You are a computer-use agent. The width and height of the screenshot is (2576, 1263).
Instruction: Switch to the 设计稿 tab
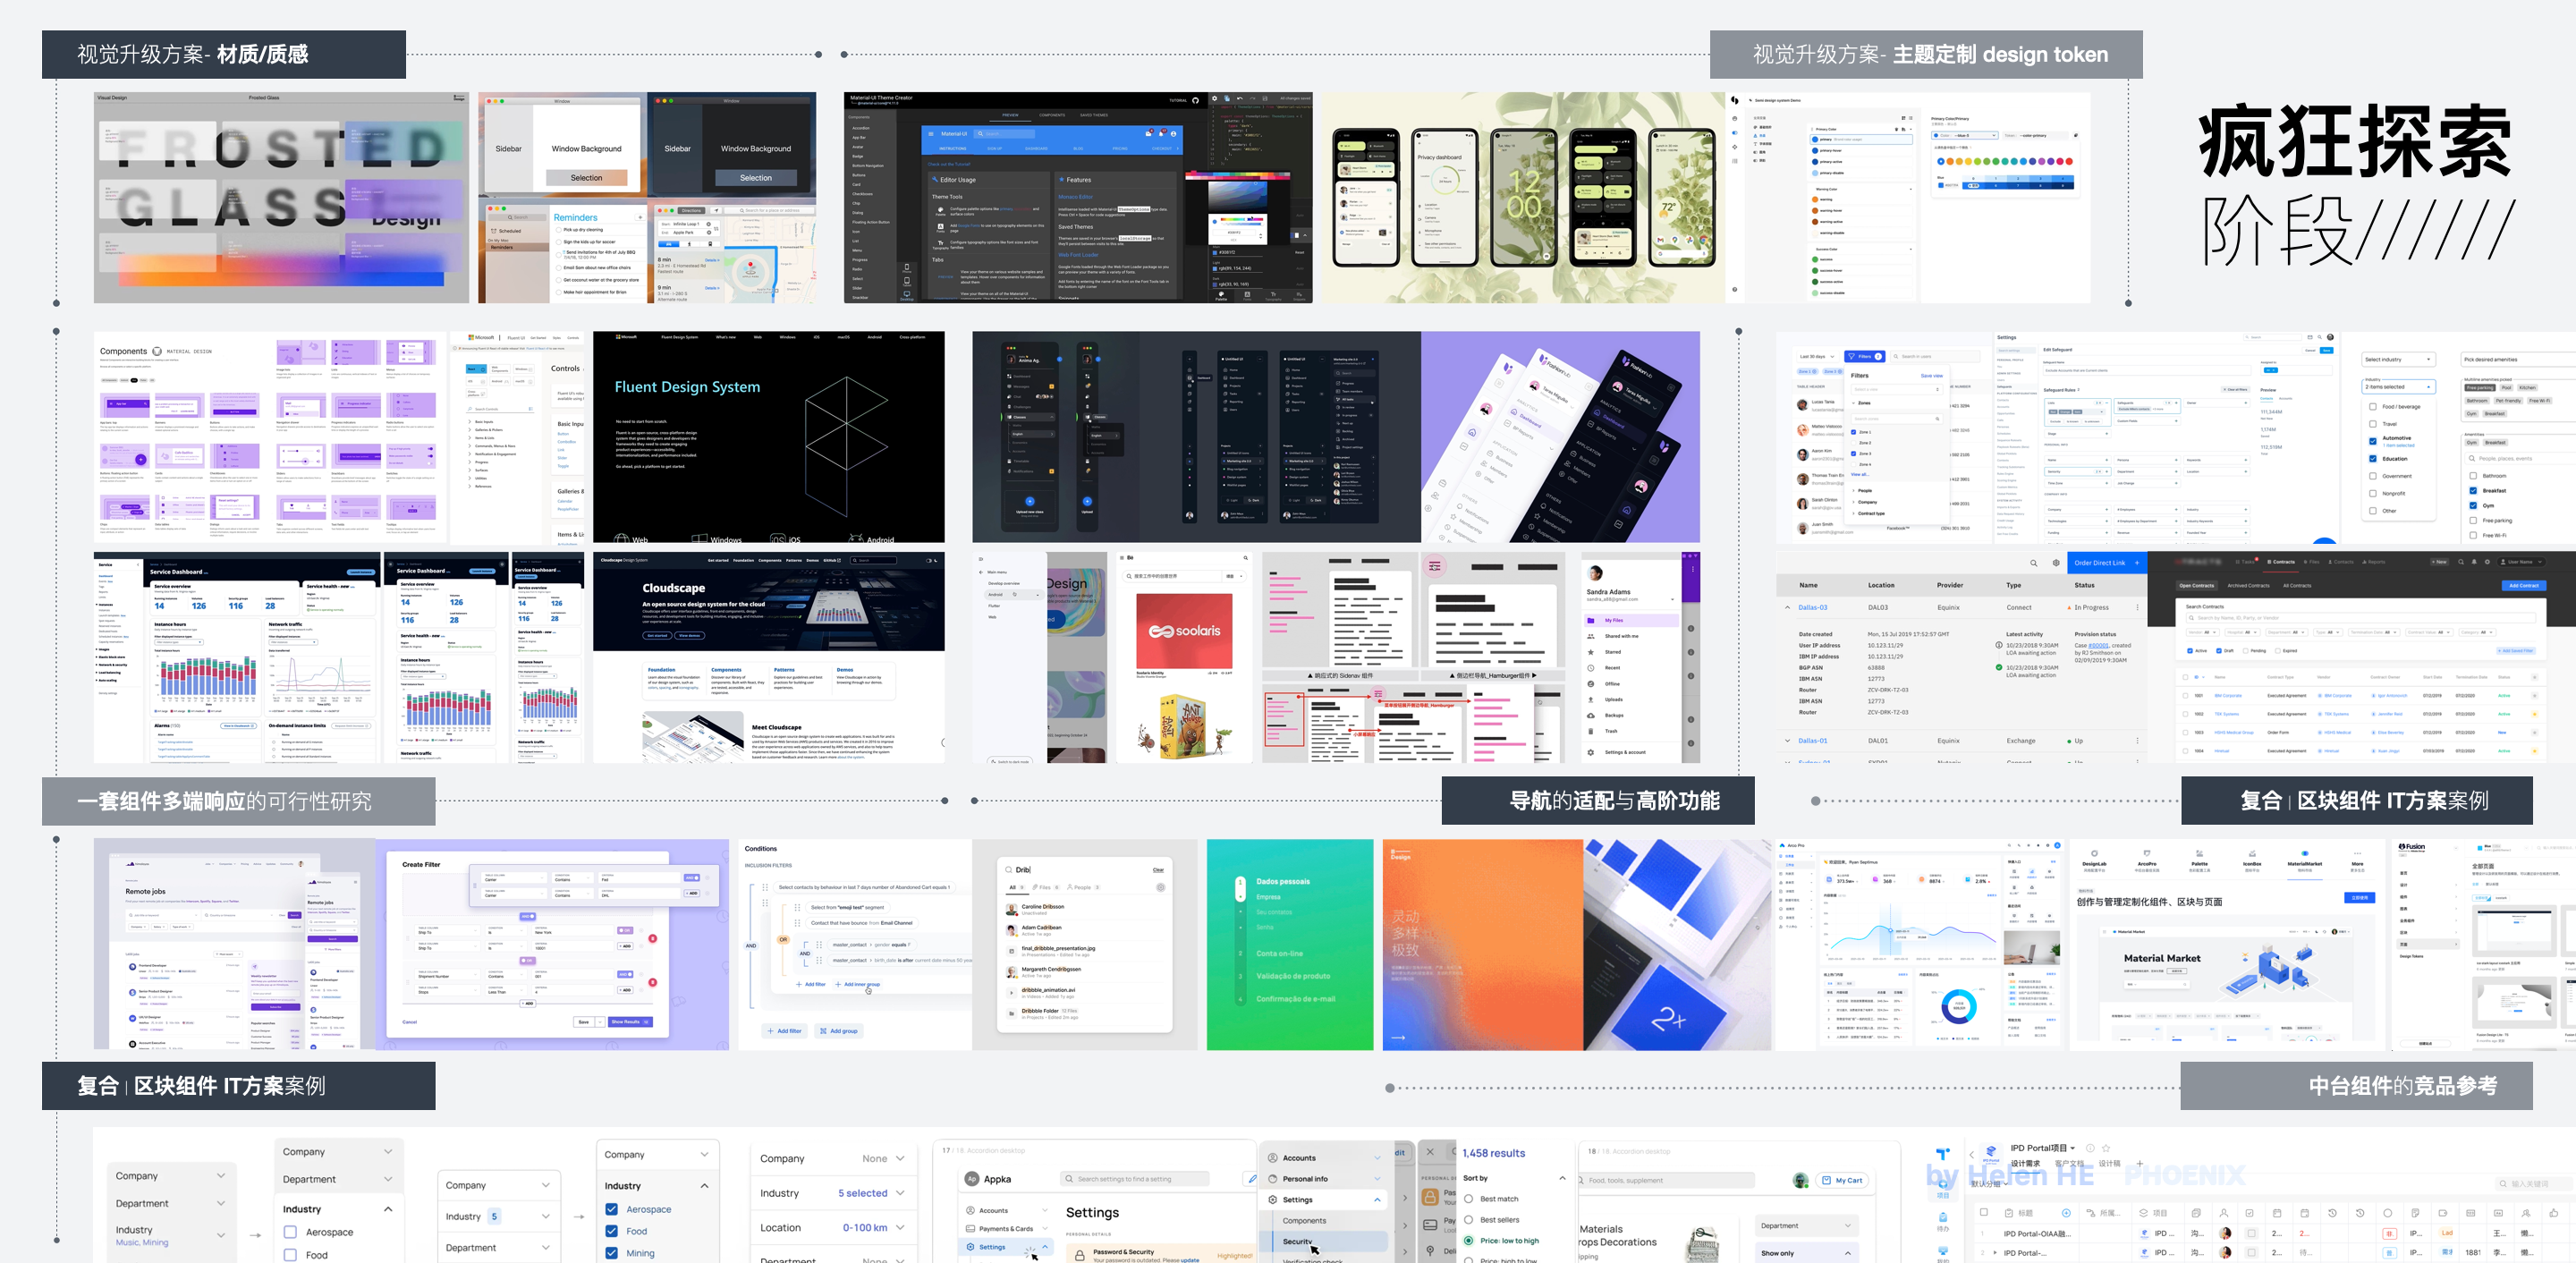point(2109,1164)
